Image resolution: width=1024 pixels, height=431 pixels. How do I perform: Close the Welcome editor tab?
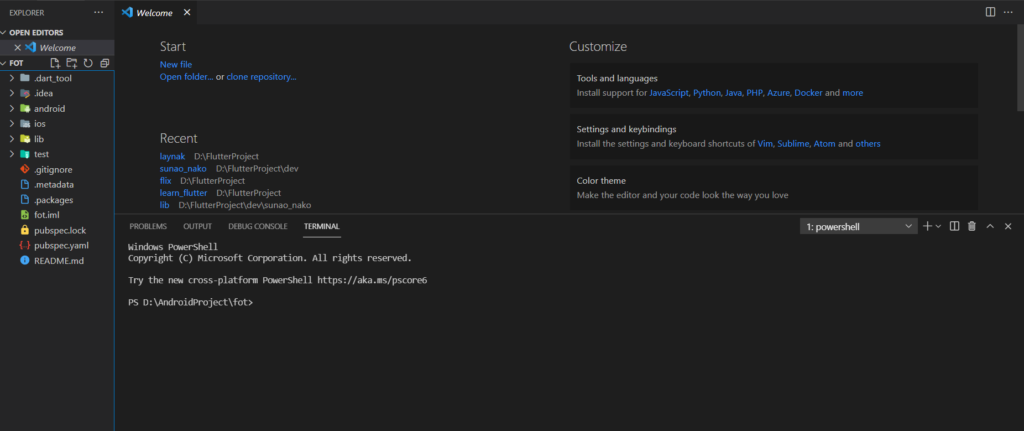coord(17,47)
